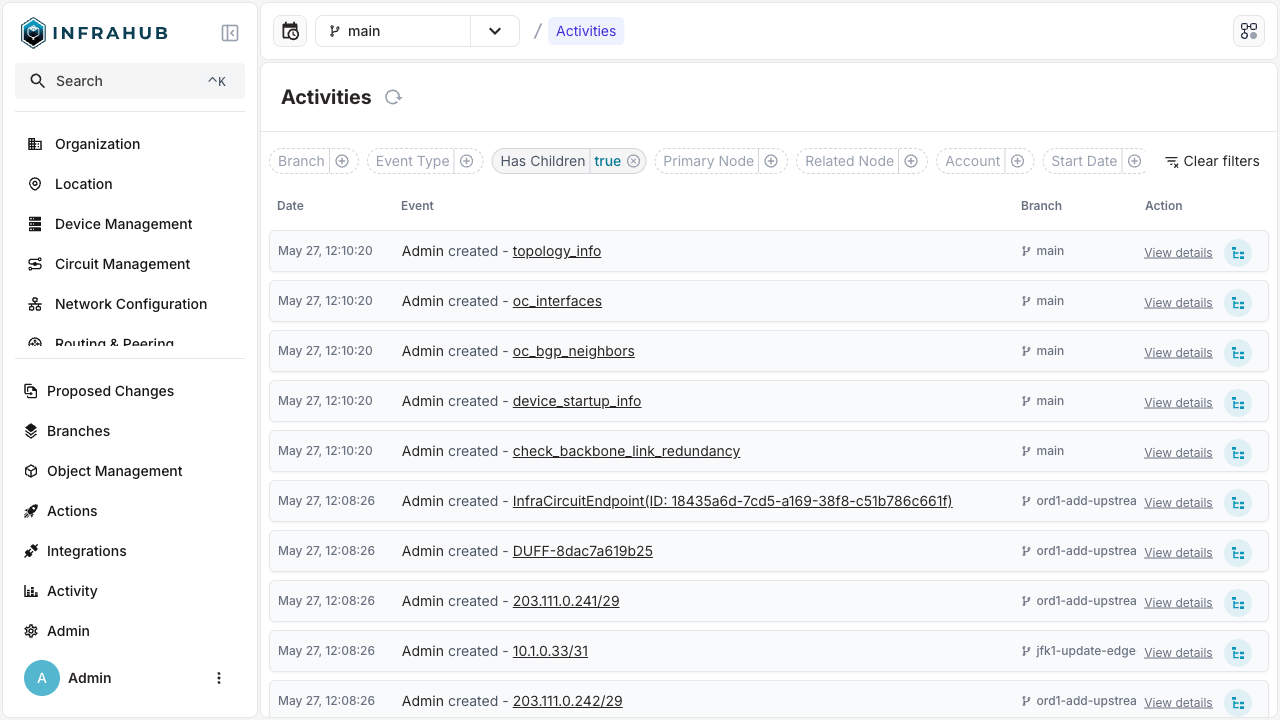This screenshot has width=1280, height=720.
Task: Open the main branch selector dropdown
Action: click(x=495, y=31)
